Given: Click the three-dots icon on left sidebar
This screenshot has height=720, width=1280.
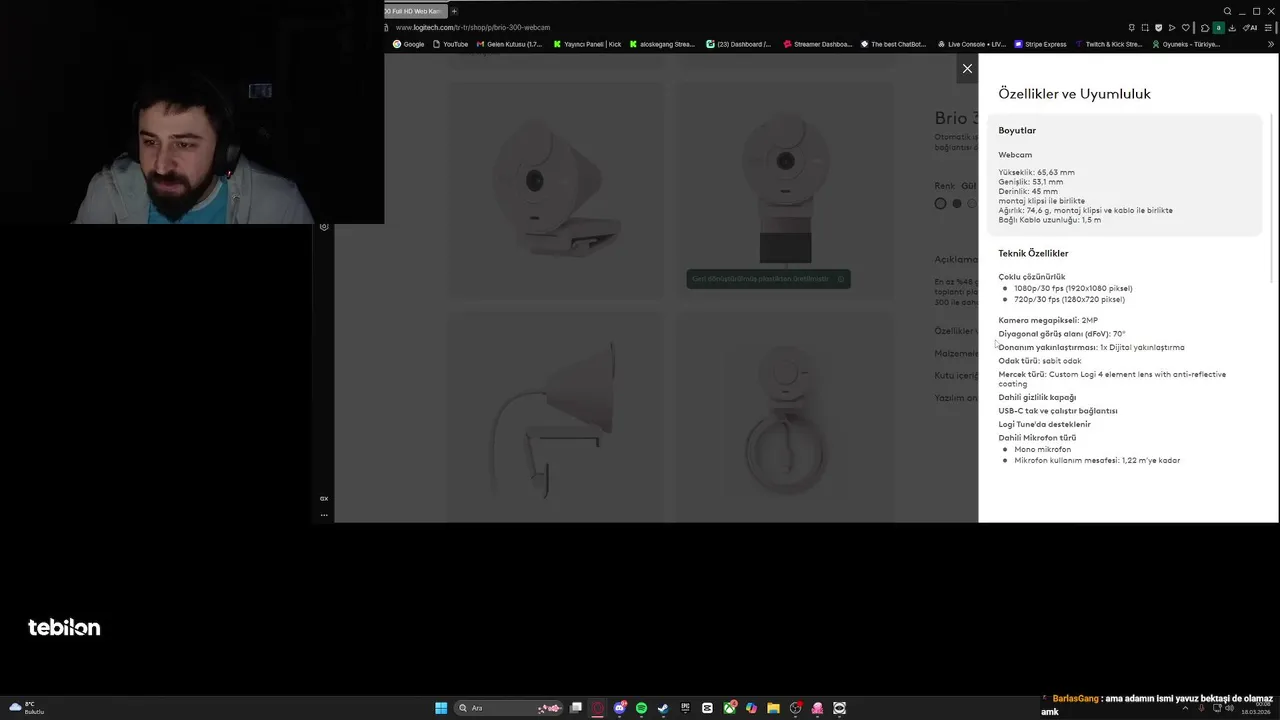Looking at the screenshot, I should [x=324, y=515].
